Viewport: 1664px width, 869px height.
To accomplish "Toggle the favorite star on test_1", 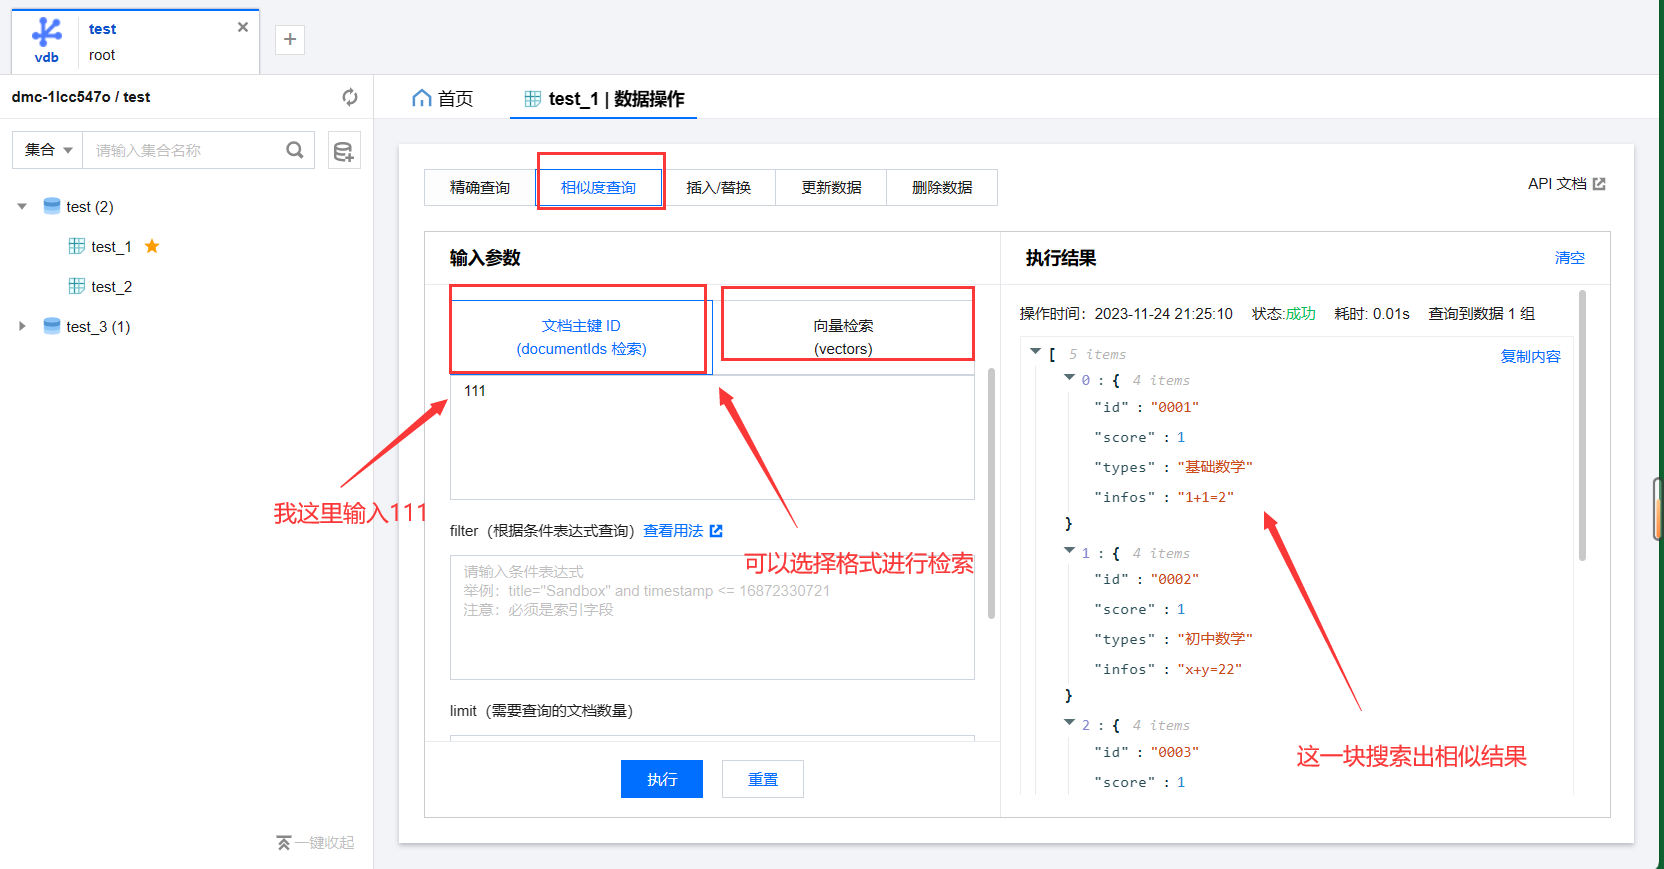I will tap(152, 246).
